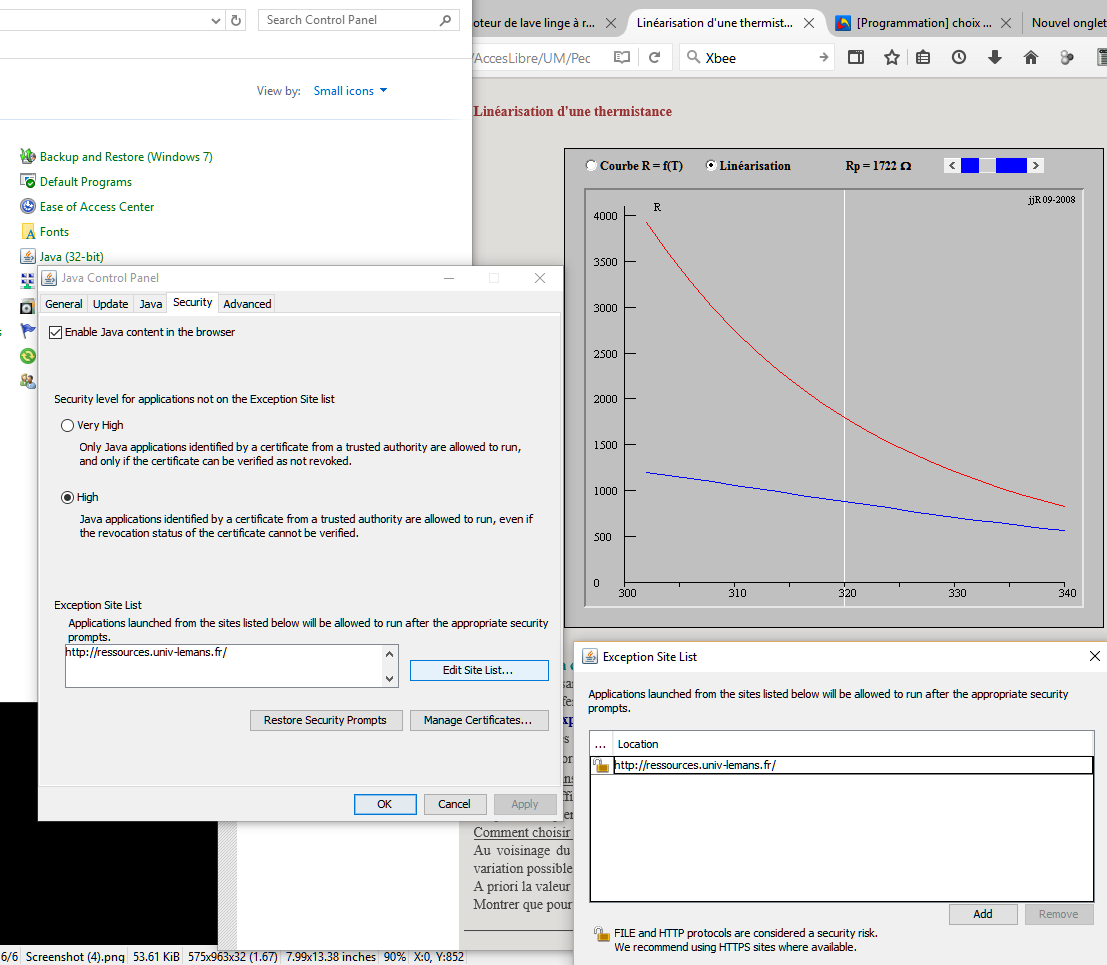Expand the Control Panel address bar dropdown

[217, 20]
